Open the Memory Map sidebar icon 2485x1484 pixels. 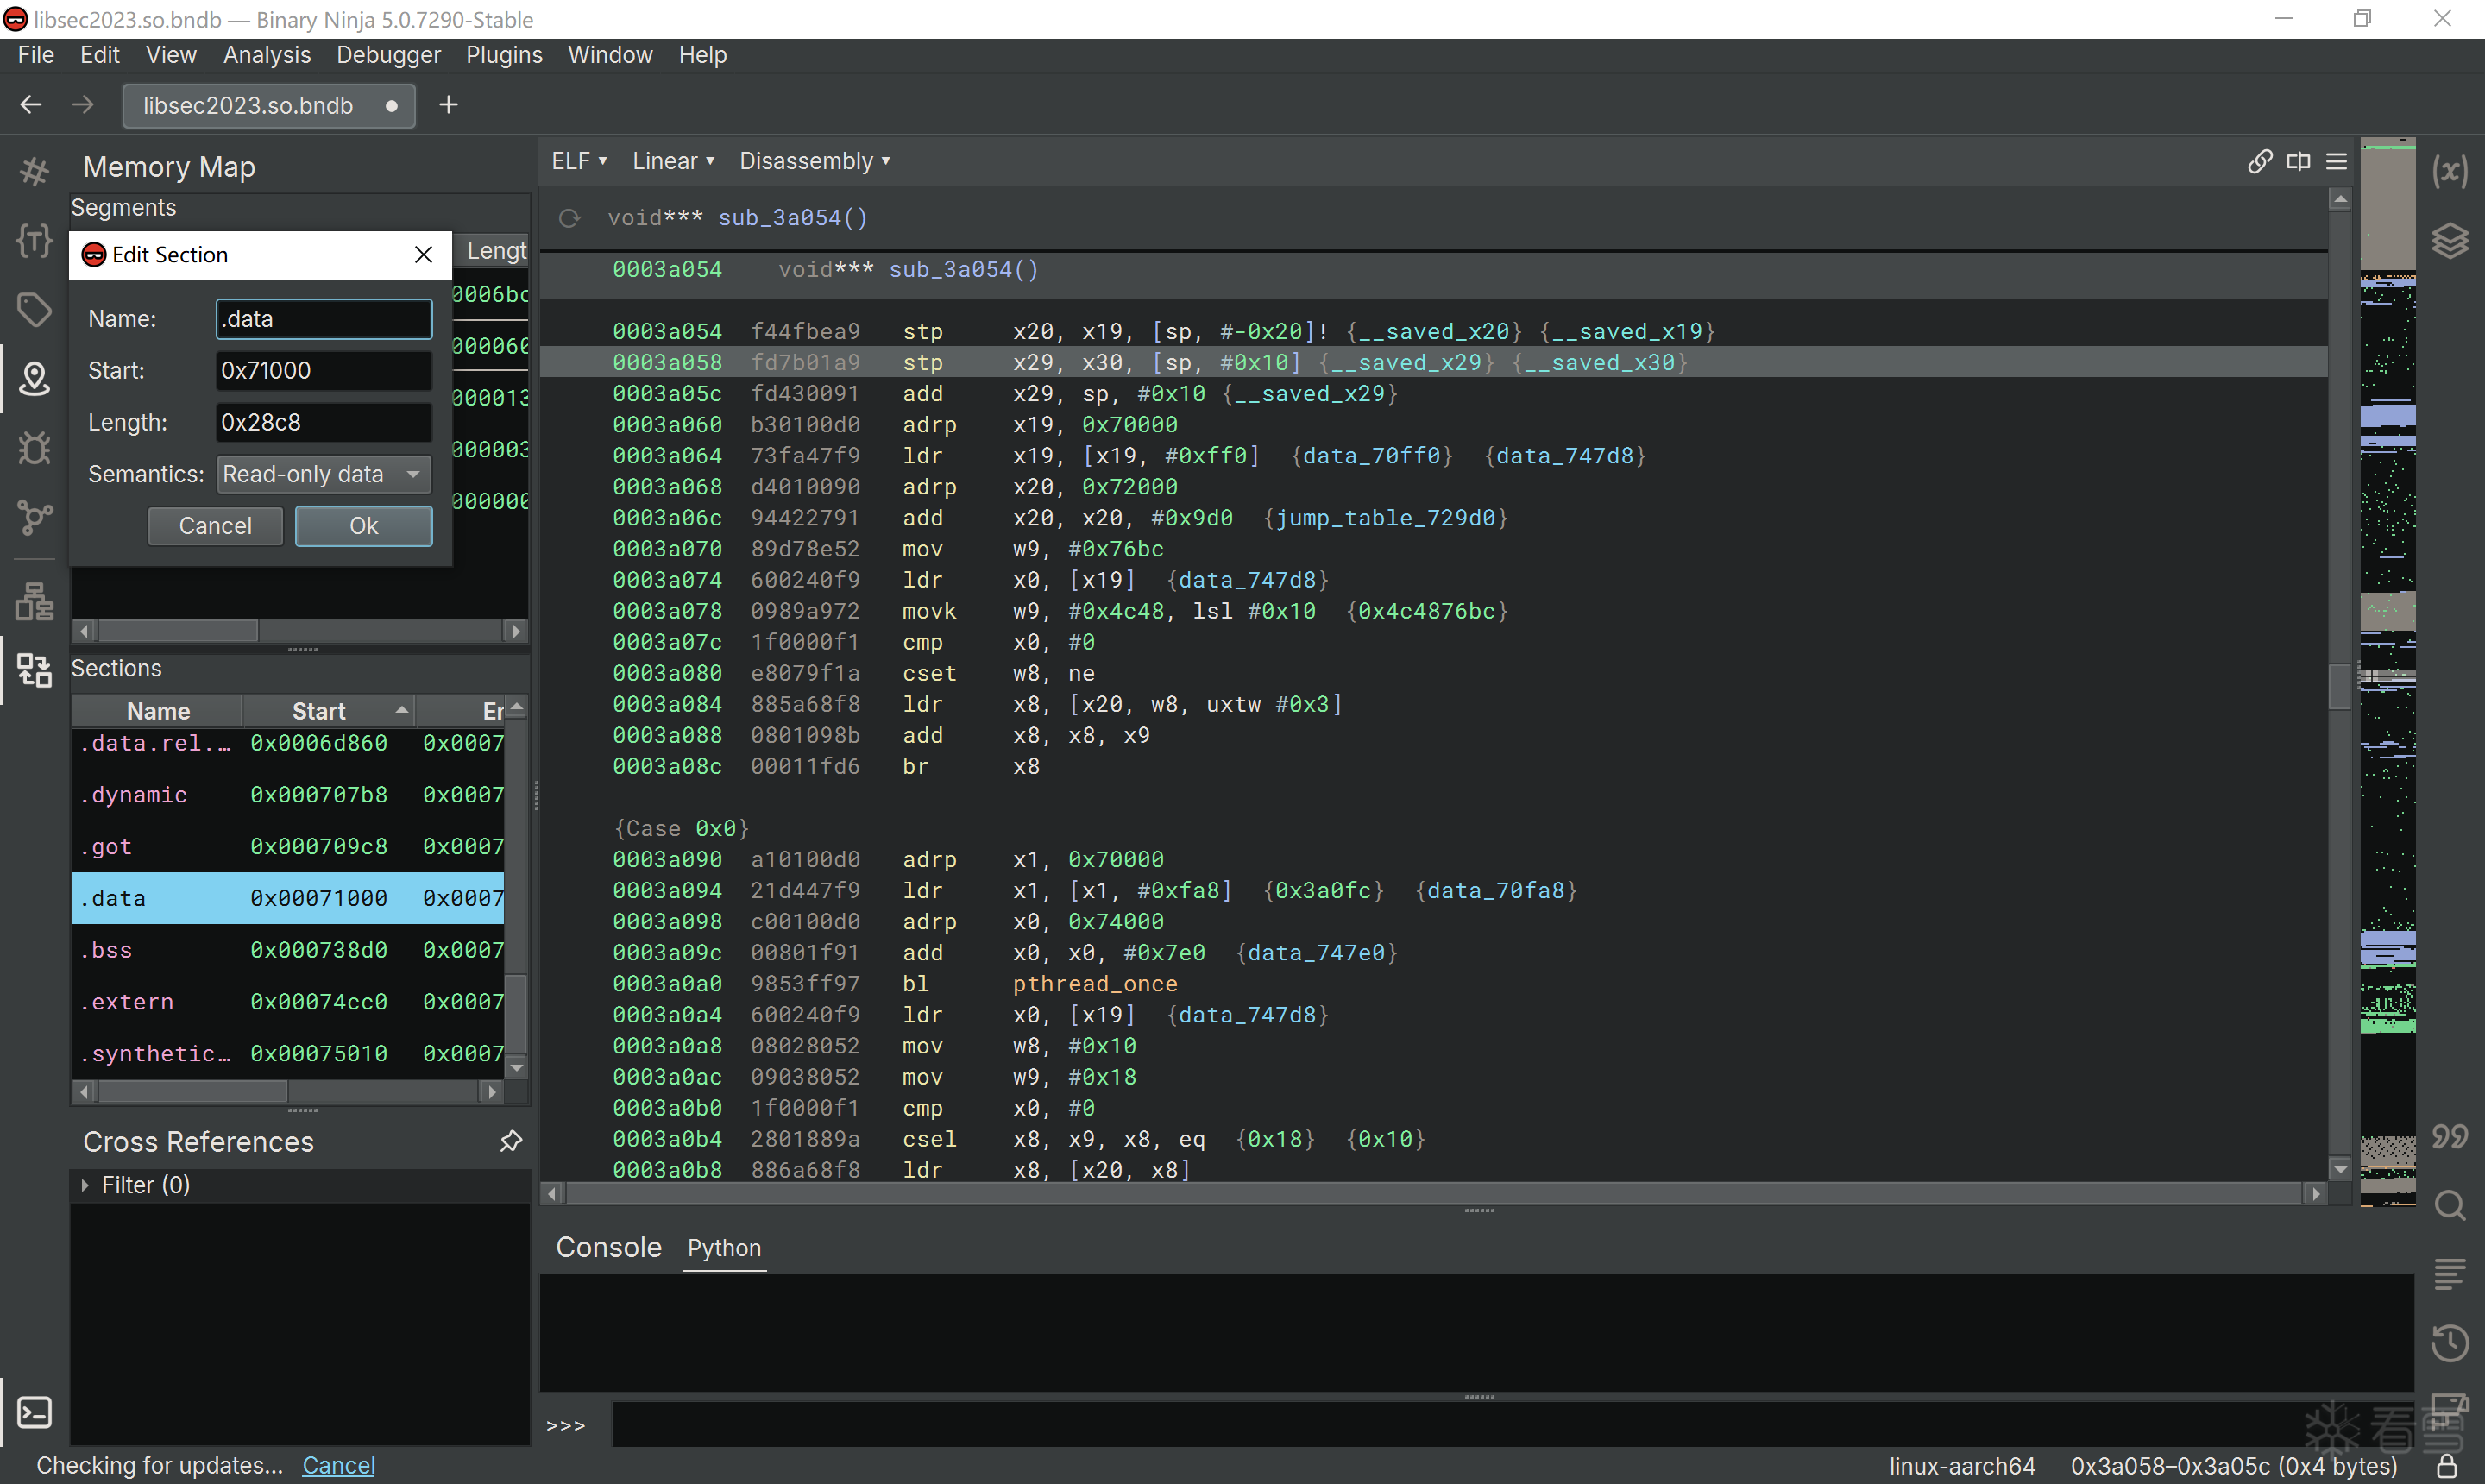point(34,378)
